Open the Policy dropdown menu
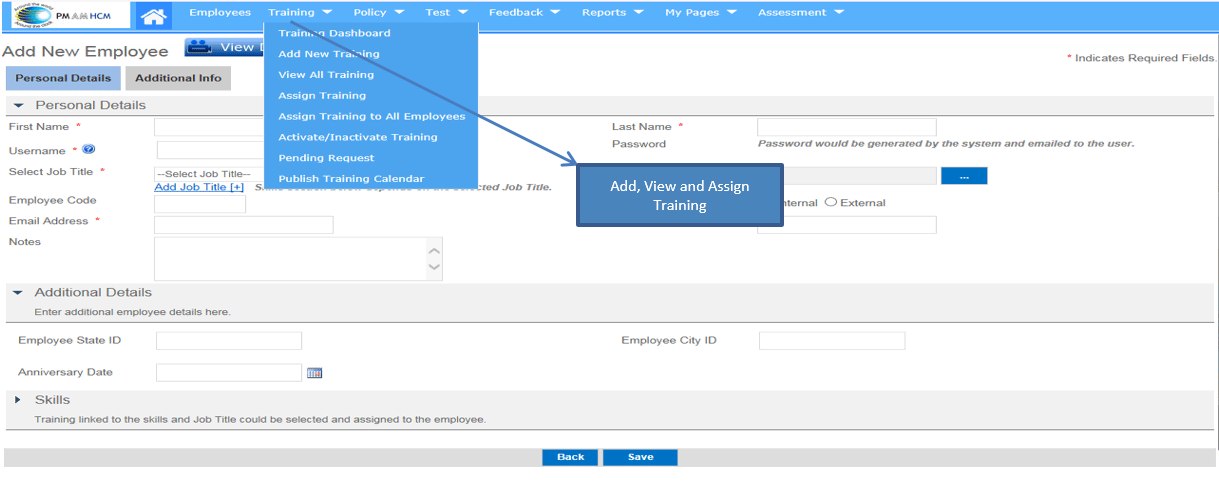Image resolution: width=1219 pixels, height=485 pixels. tap(379, 13)
